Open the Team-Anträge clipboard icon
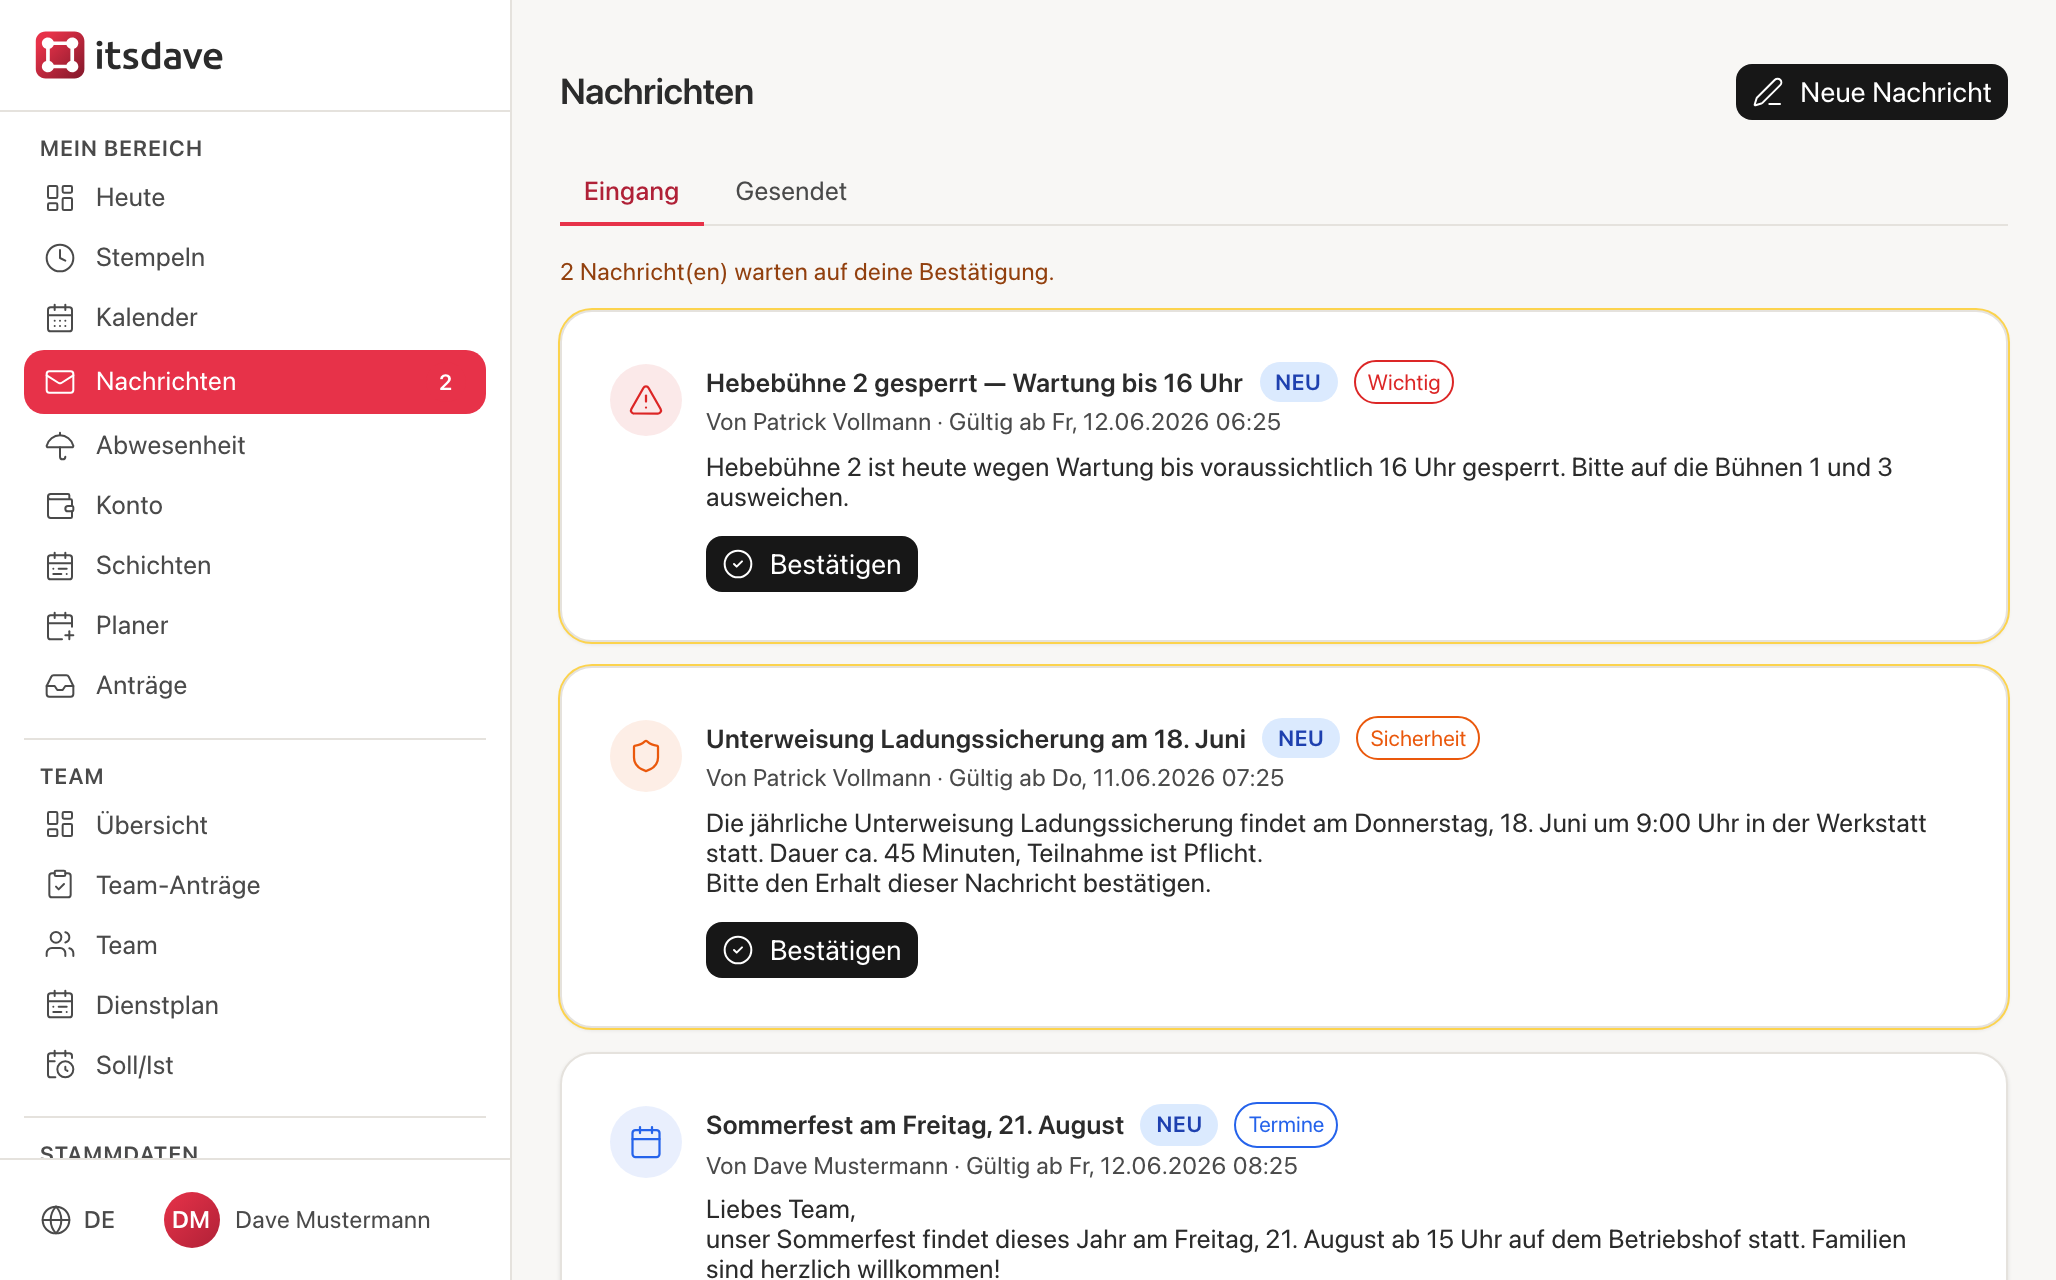 (x=60, y=885)
